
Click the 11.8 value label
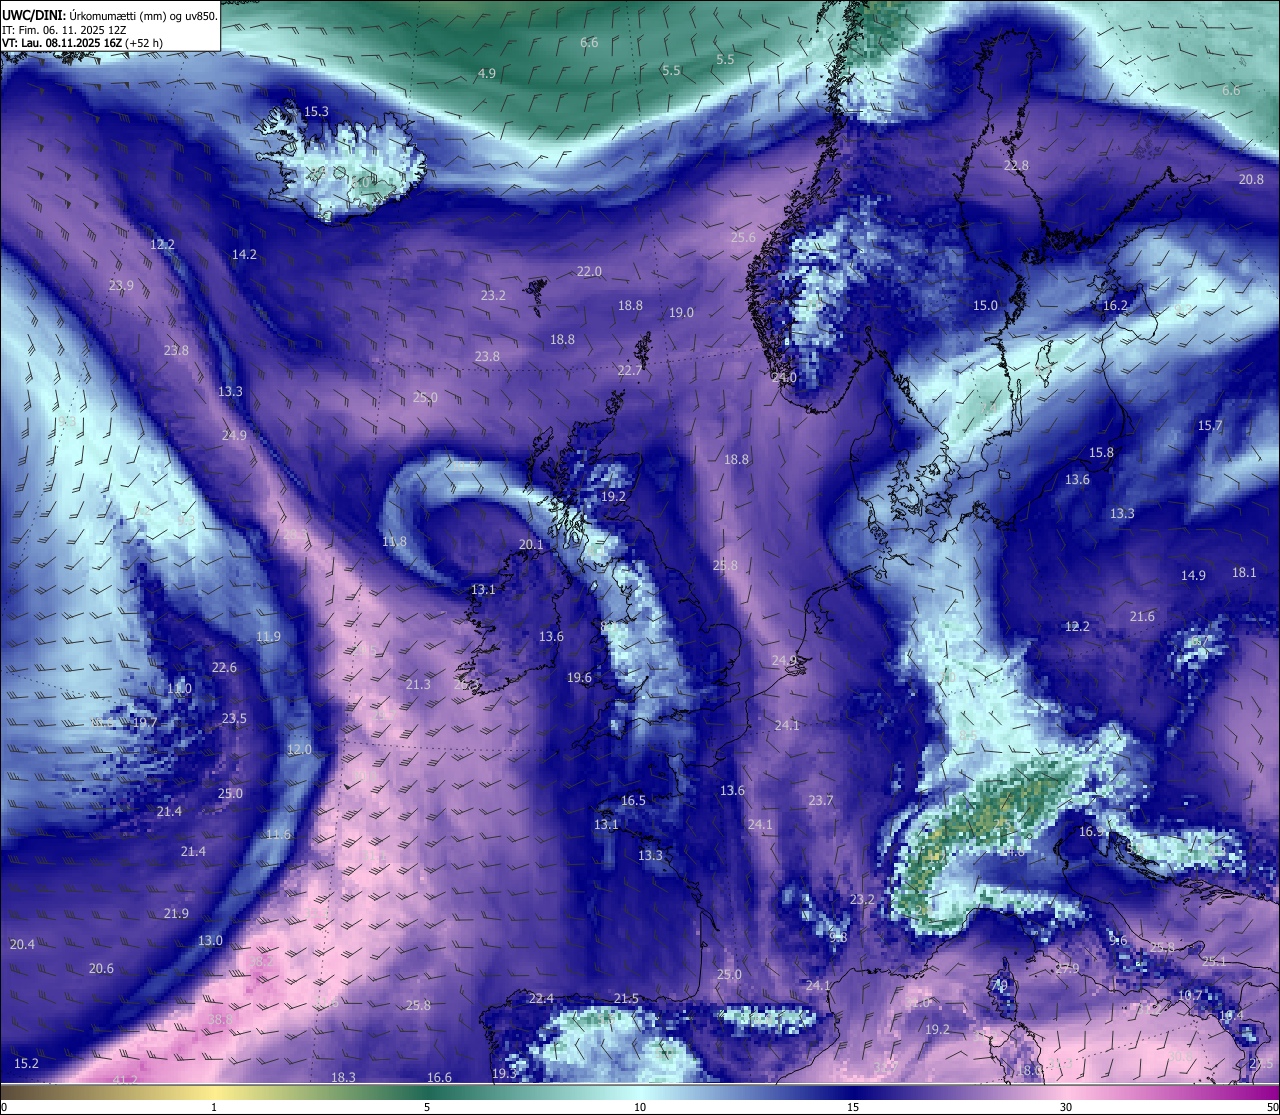coord(394,542)
